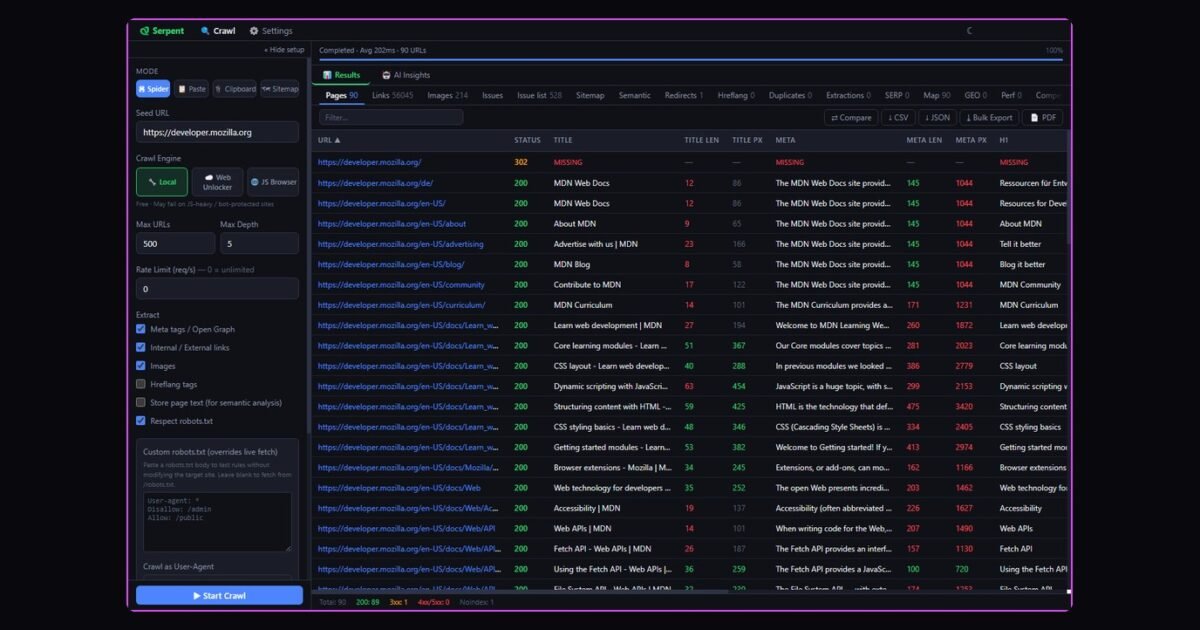Open the Redirects tab
This screenshot has height=630, width=1200.
click(683, 95)
